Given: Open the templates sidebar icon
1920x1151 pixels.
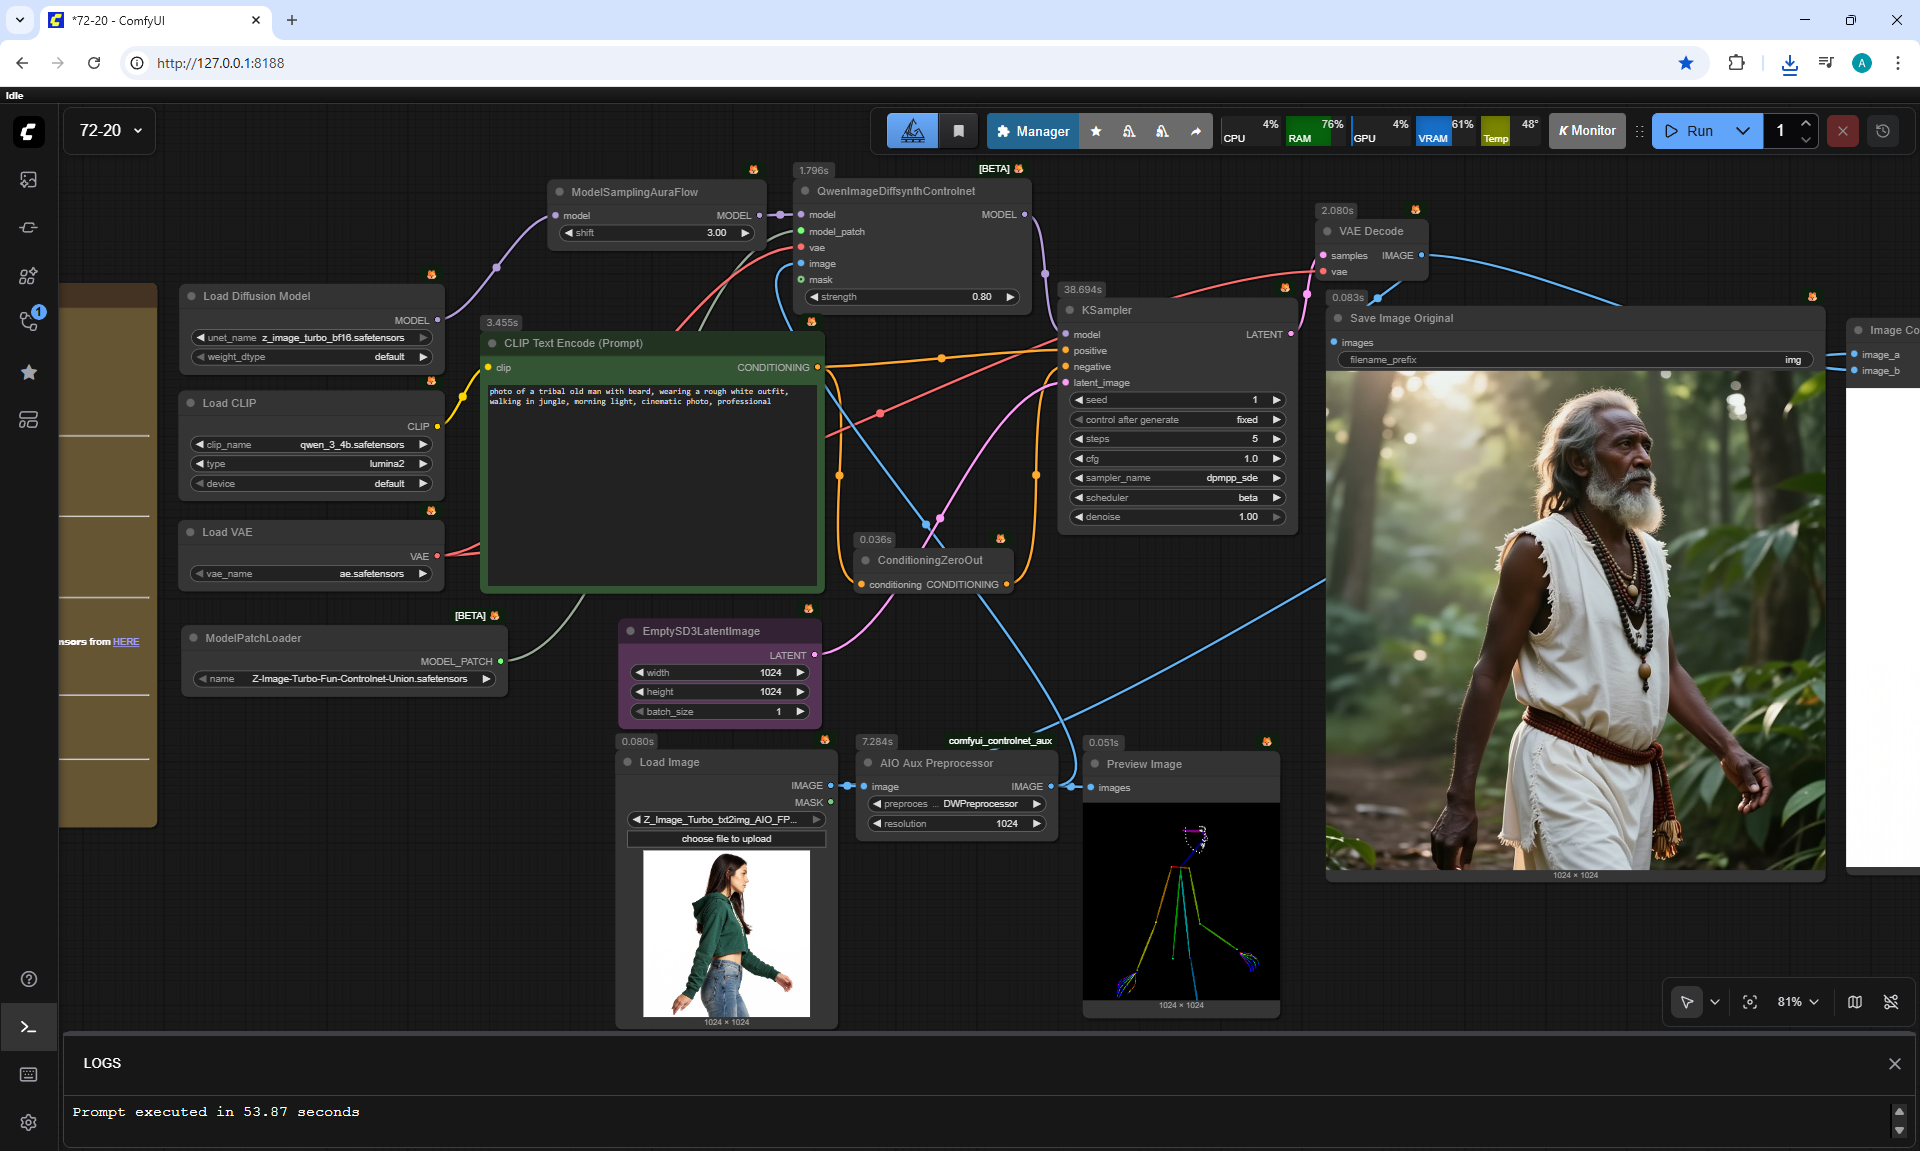Looking at the screenshot, I should (28, 420).
